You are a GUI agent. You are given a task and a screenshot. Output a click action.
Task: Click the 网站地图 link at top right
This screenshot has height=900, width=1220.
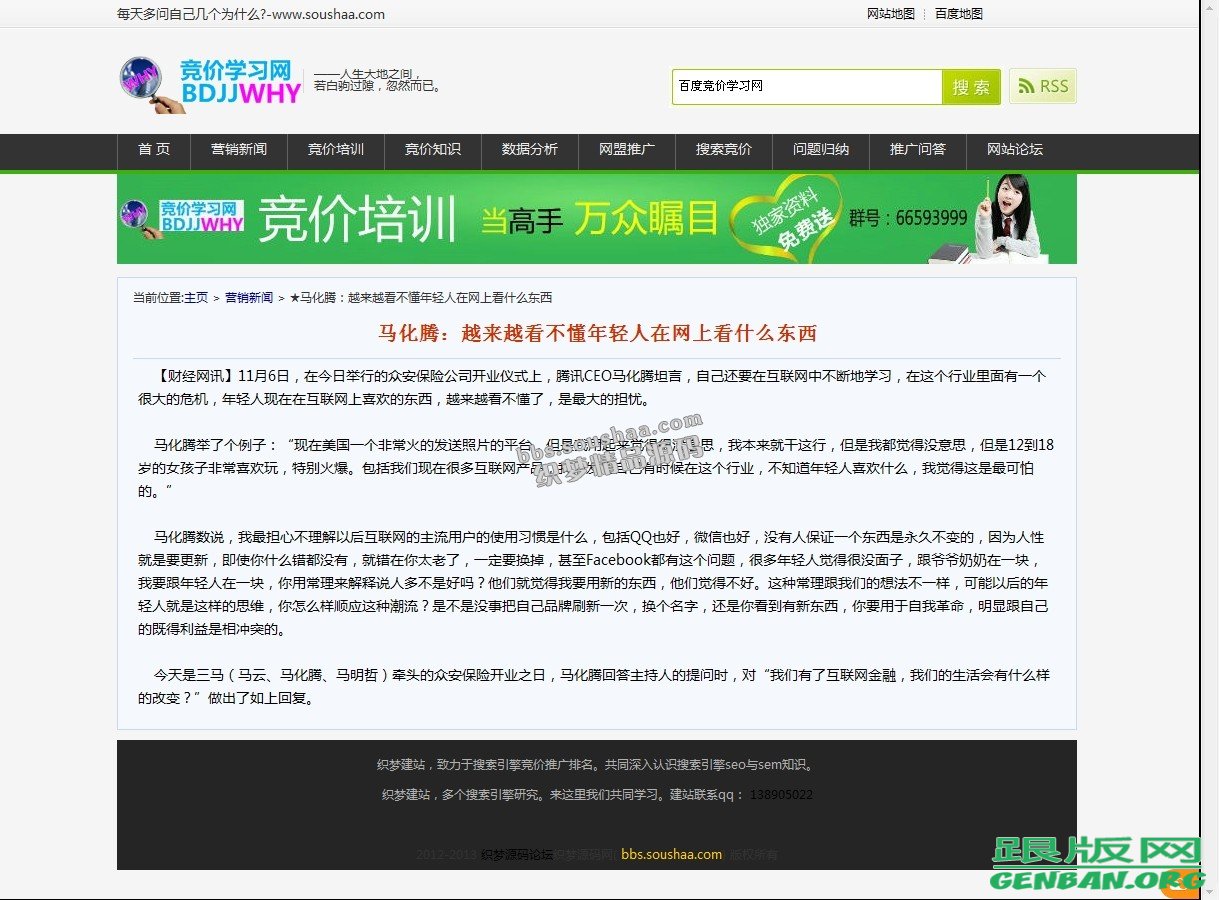point(893,14)
